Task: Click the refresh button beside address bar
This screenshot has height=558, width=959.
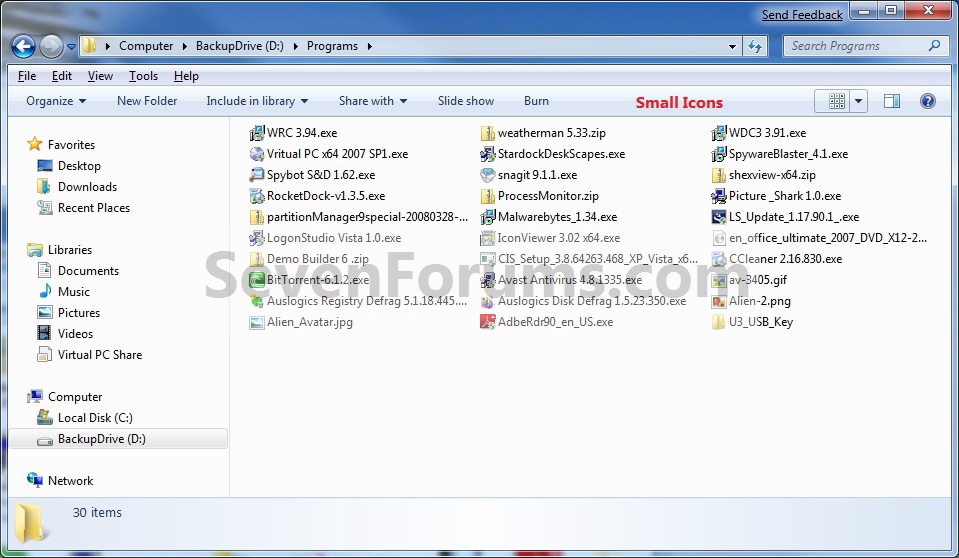Action: coord(755,46)
